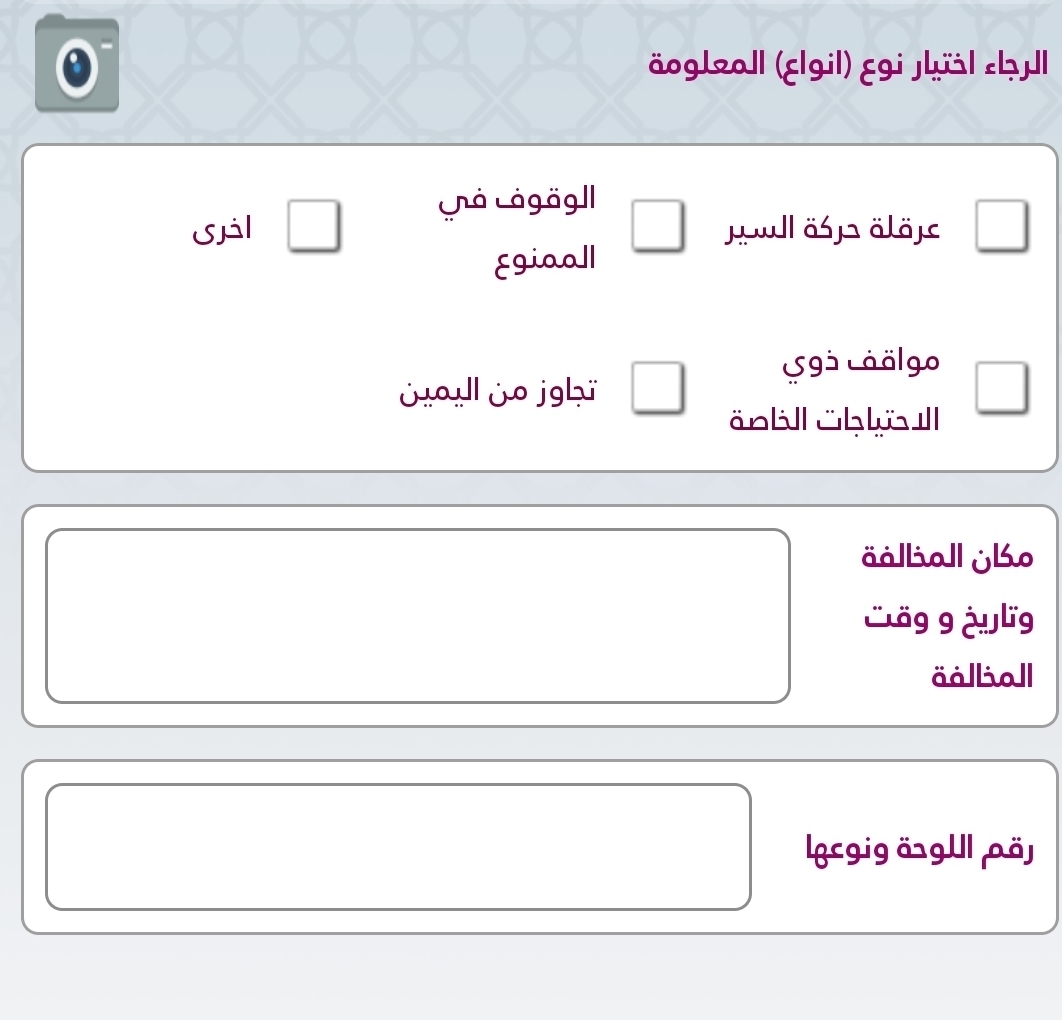This screenshot has height=1020, width=1062.
Task: Focus the plate number and type input field
Action: [x=398, y=847]
